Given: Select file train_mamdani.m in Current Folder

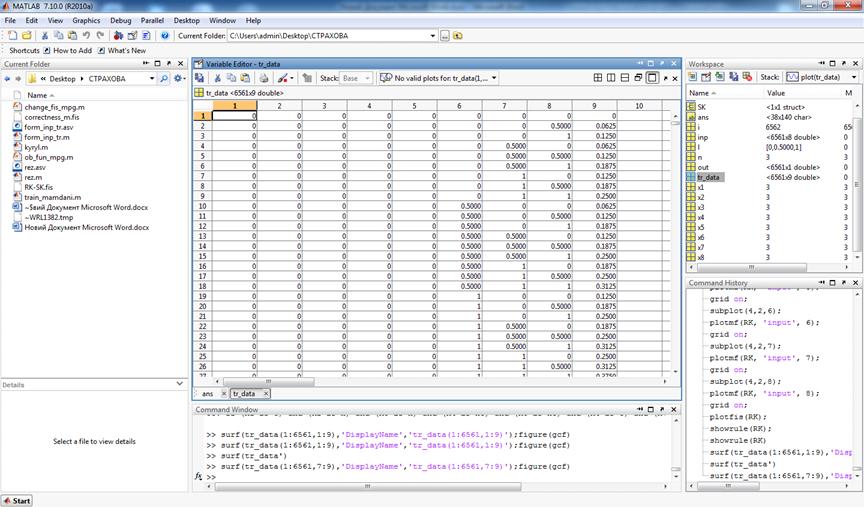Looking at the screenshot, I should 54,197.
